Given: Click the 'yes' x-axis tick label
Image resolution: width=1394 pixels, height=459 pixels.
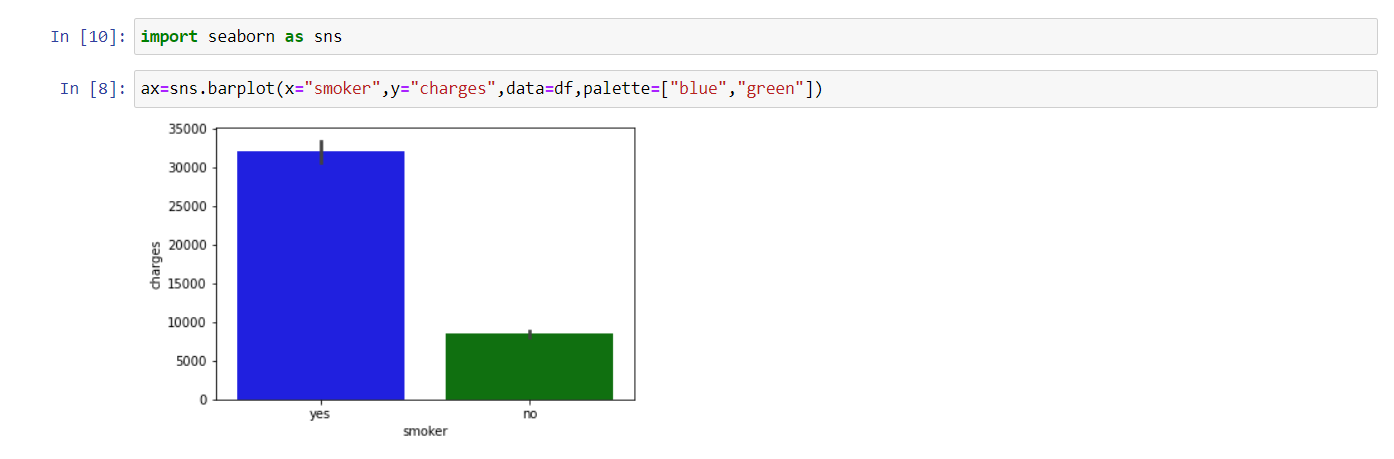Looking at the screenshot, I should click(321, 413).
